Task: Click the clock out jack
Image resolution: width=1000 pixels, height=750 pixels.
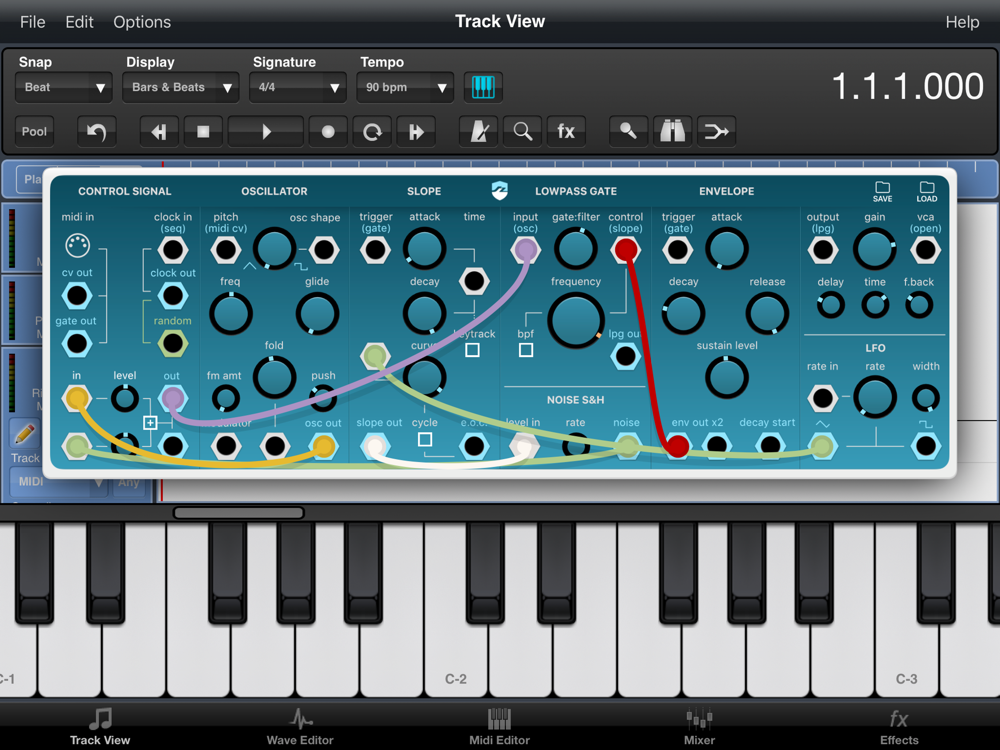Action: 173,296
